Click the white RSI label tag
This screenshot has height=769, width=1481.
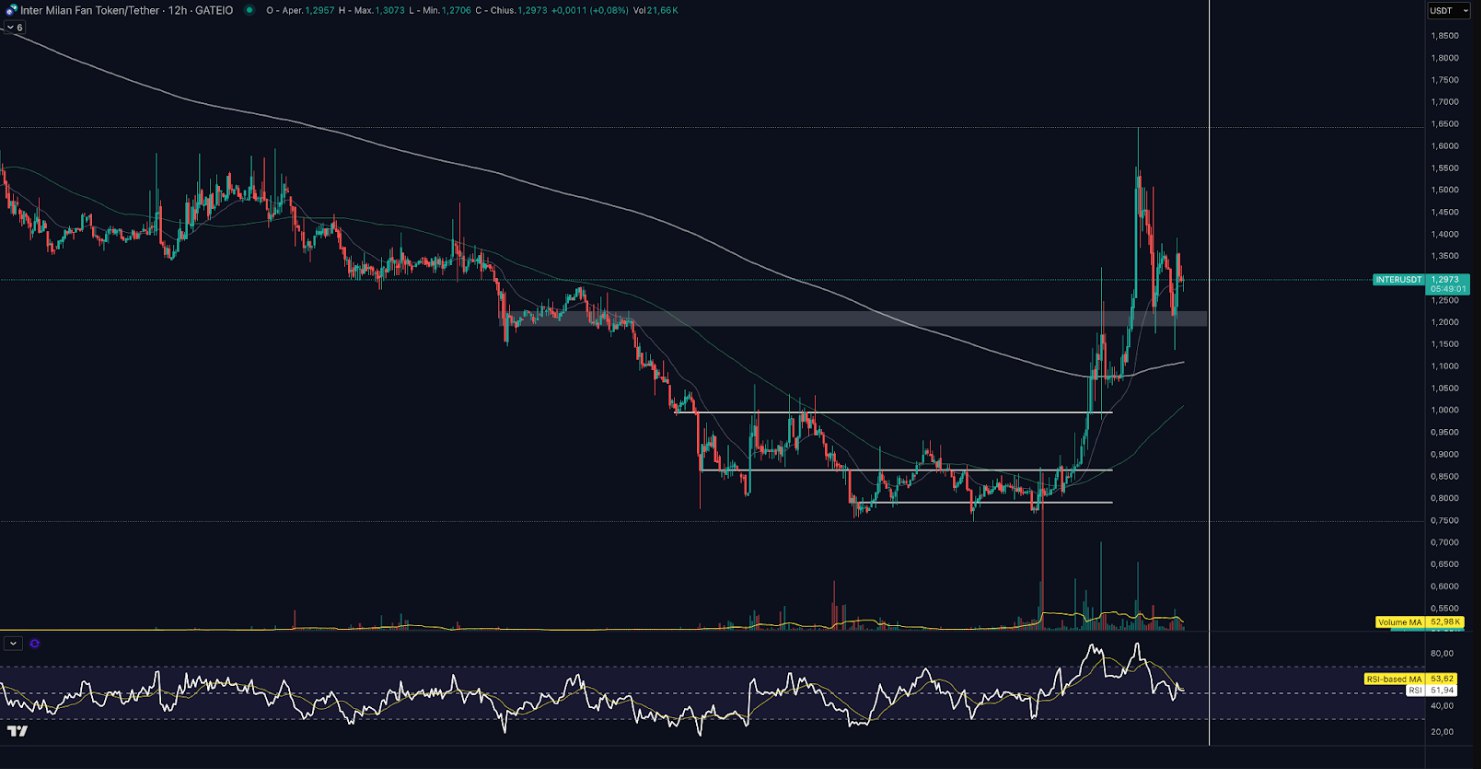click(x=1415, y=690)
